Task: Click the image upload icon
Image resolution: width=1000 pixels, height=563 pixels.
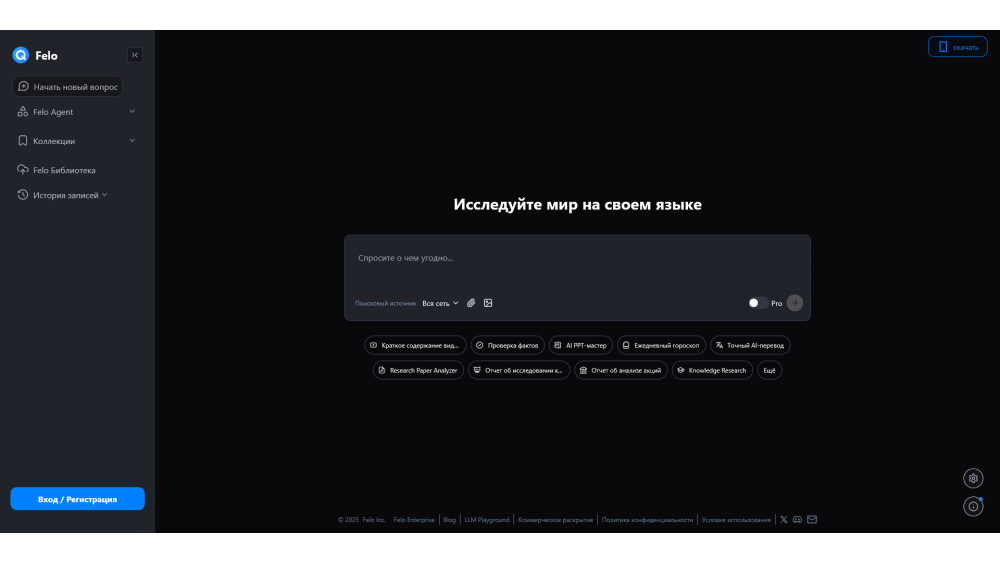Action: pos(488,303)
